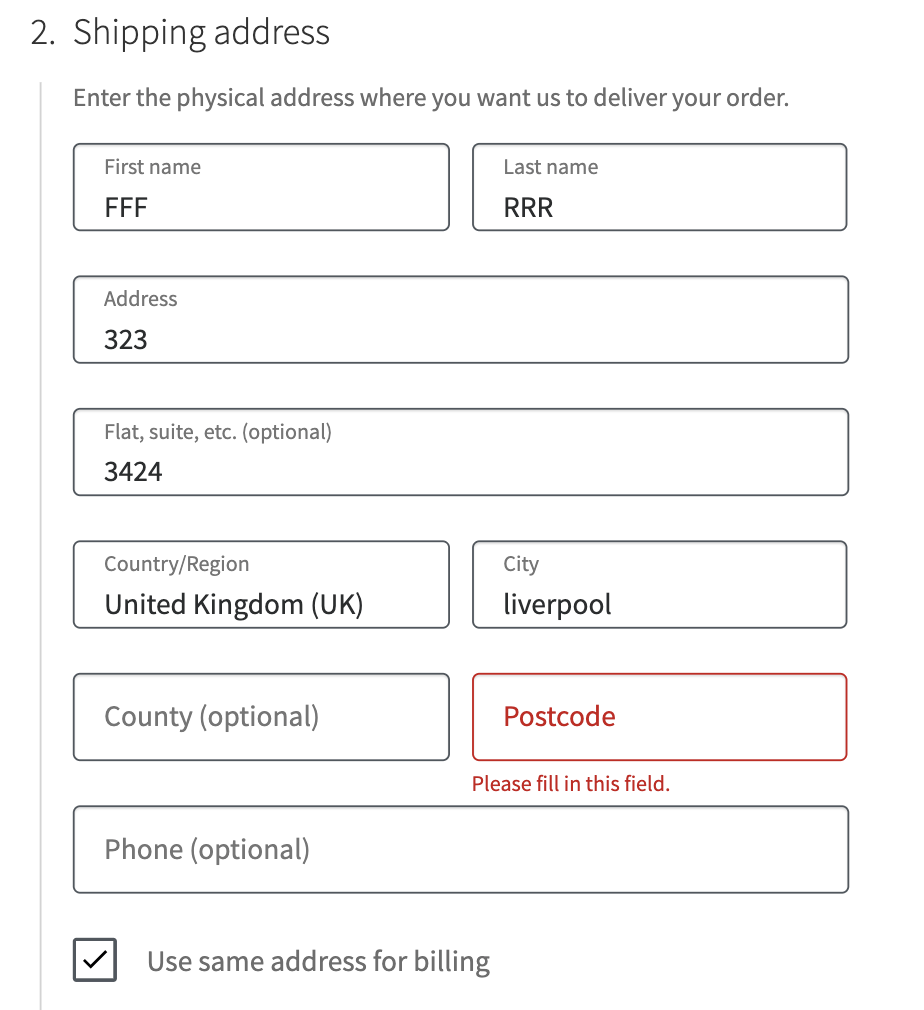The height and width of the screenshot is (1010, 924).
Task: Click the delivery instructions text above the form
Action: tap(430, 97)
